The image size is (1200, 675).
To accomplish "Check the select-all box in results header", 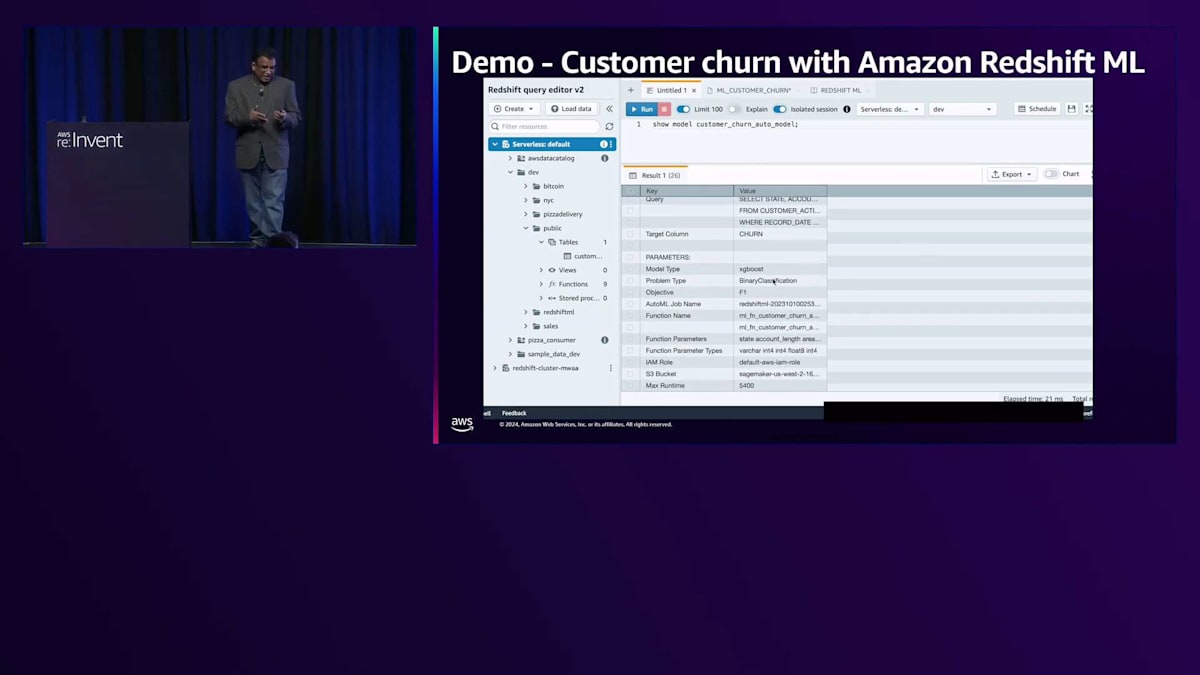I will [x=630, y=190].
